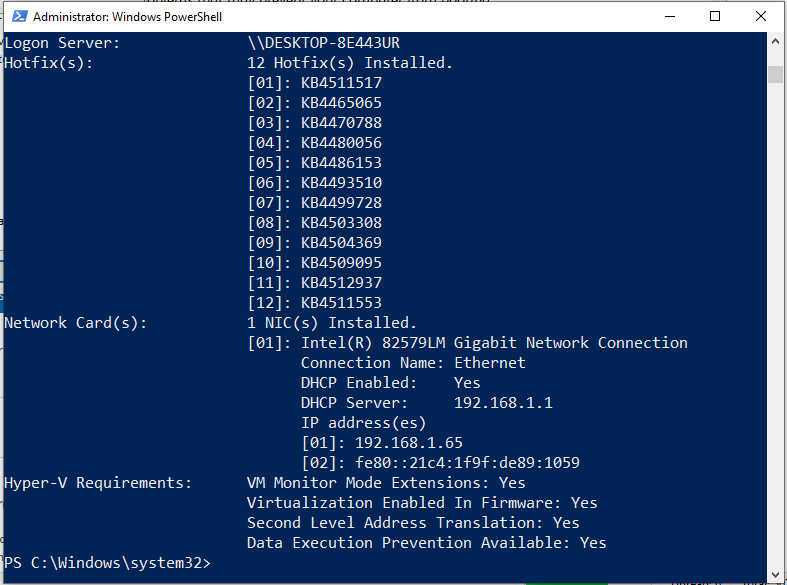Click hotfix entry KB4493510
The image size is (787, 585).
pyautogui.click(x=341, y=183)
